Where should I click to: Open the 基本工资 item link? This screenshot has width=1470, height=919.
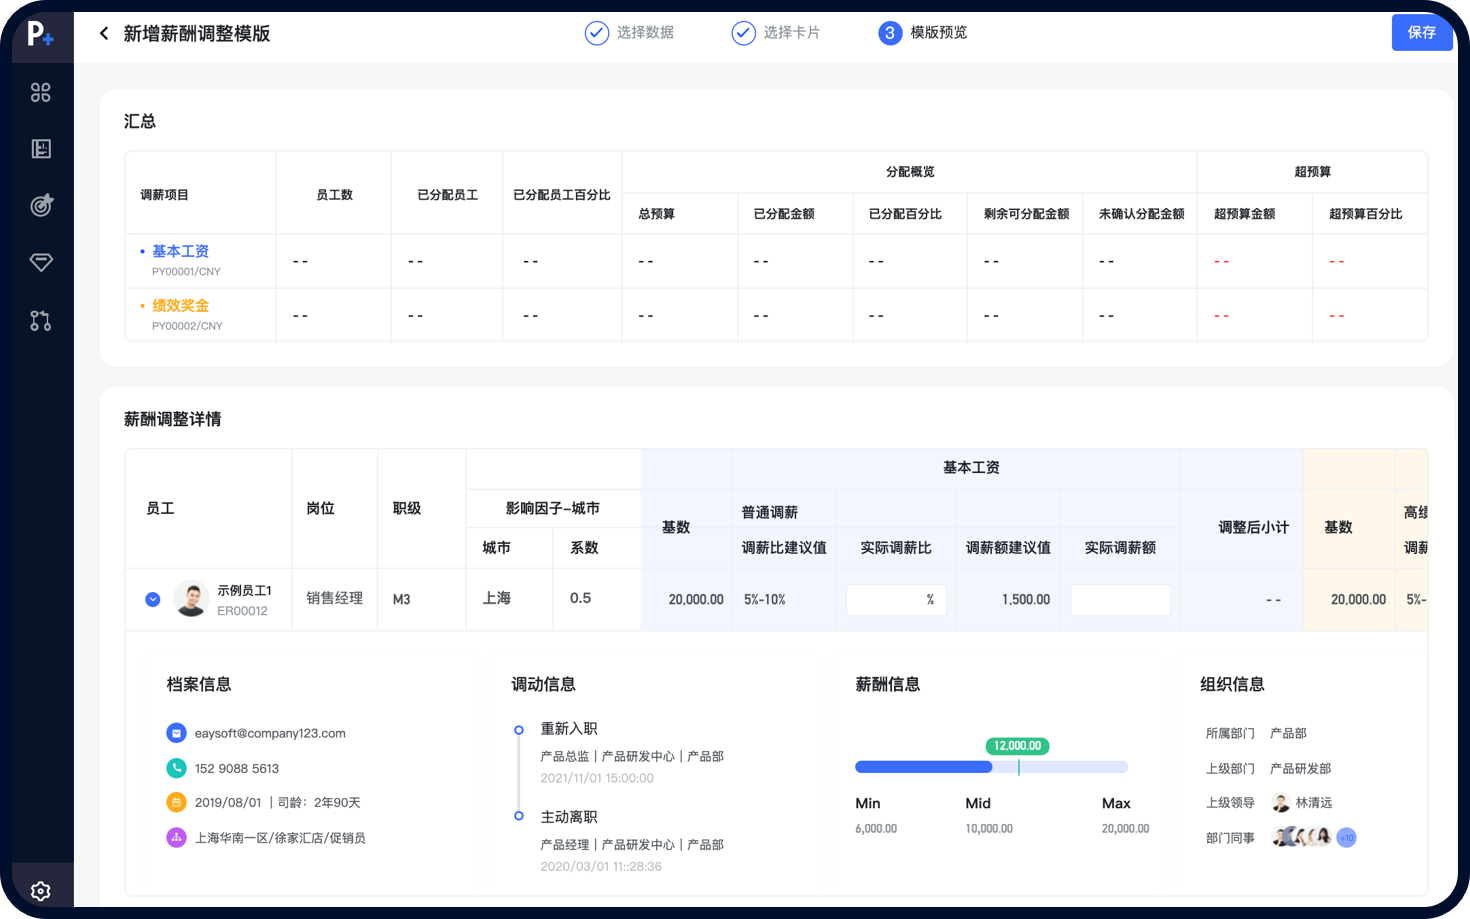tap(180, 251)
